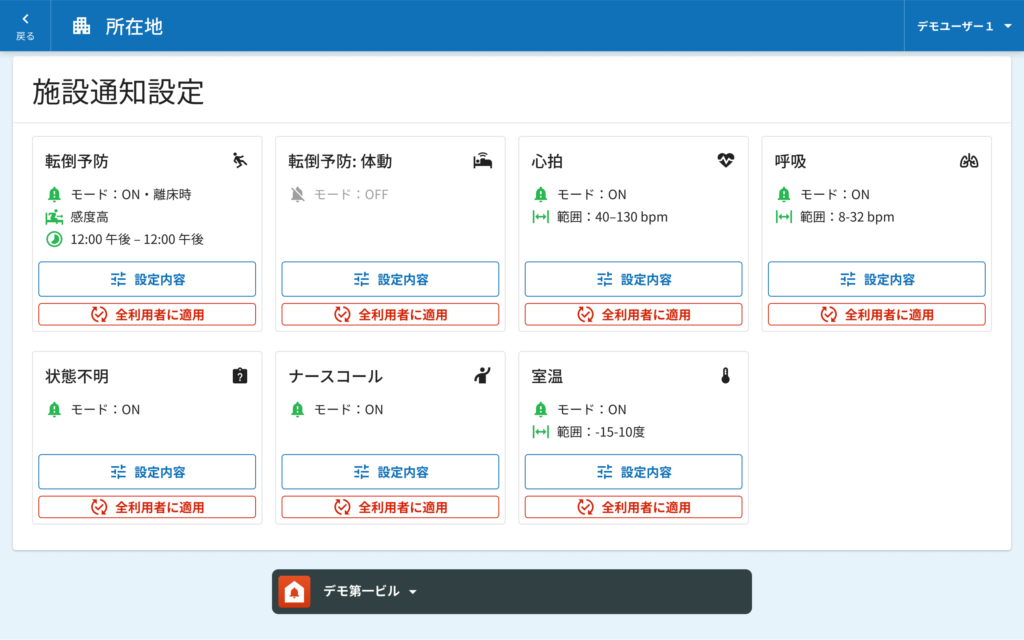The width and height of the screenshot is (1024, 640).
Task: Go back using the 戻る button
Action: coord(25,26)
